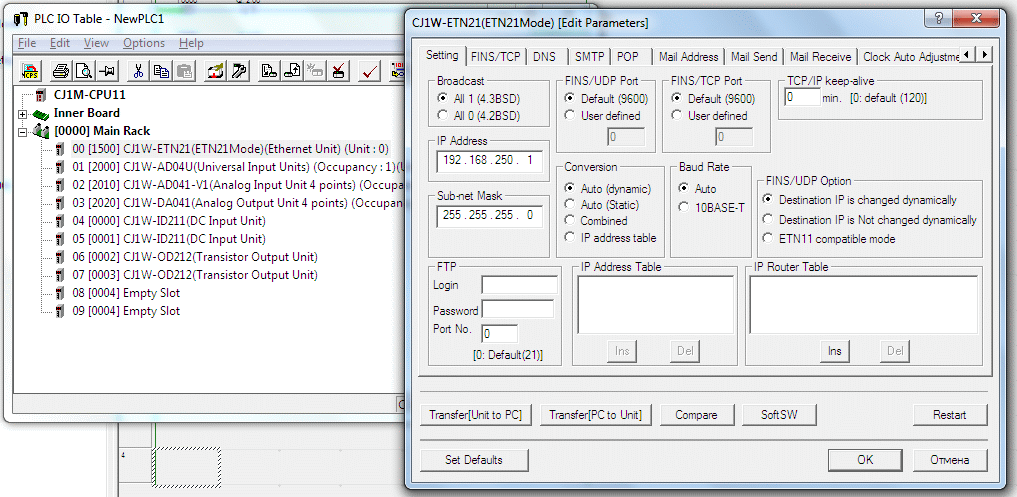Click the Cut scissors icon

tap(138, 71)
